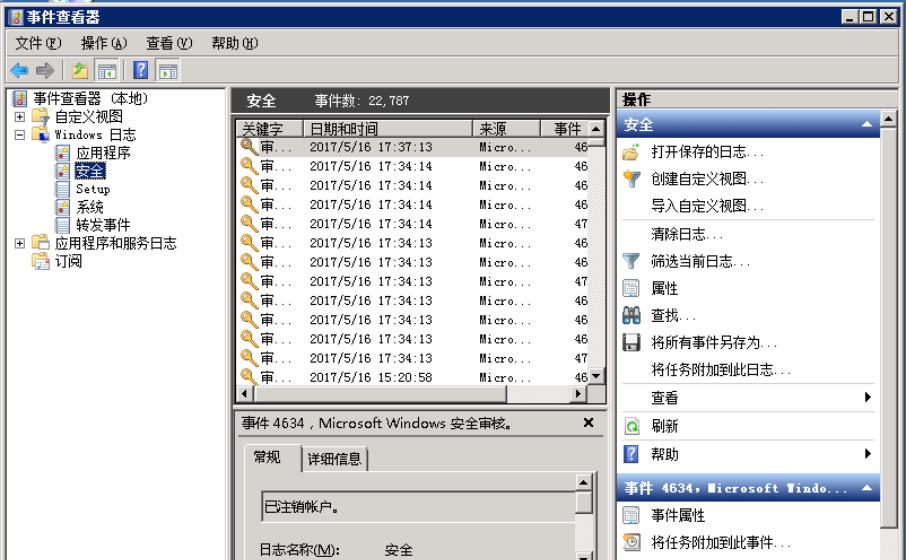Click the blue Help question-mark toolbar icon
This screenshot has height=560, width=906.
click(x=140, y=71)
